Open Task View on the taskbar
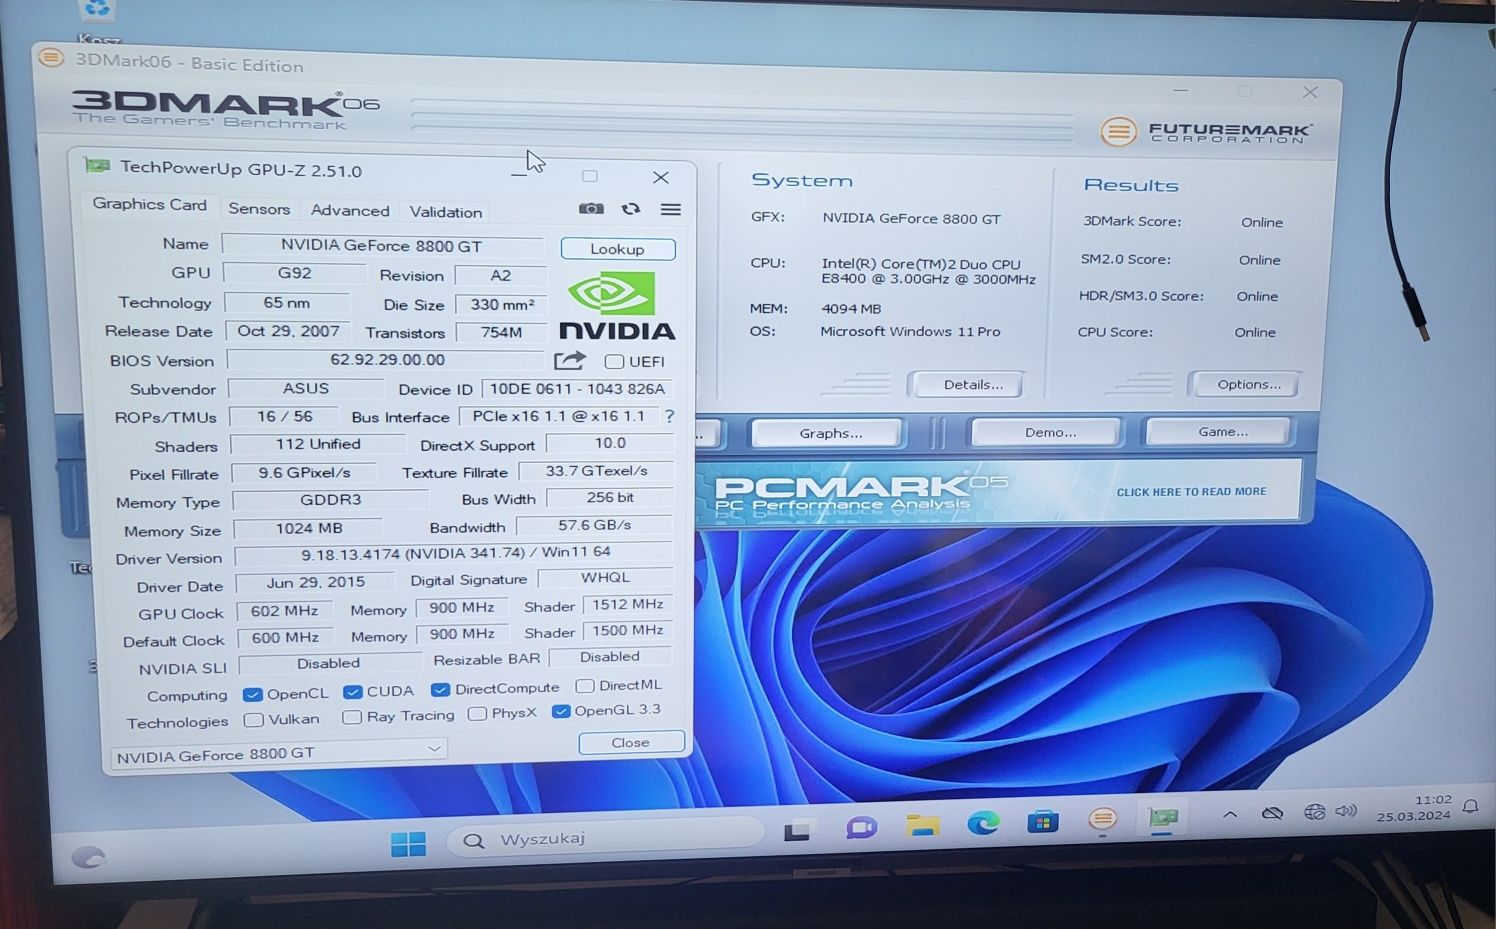Screen dimensions: 1496x929 797,831
